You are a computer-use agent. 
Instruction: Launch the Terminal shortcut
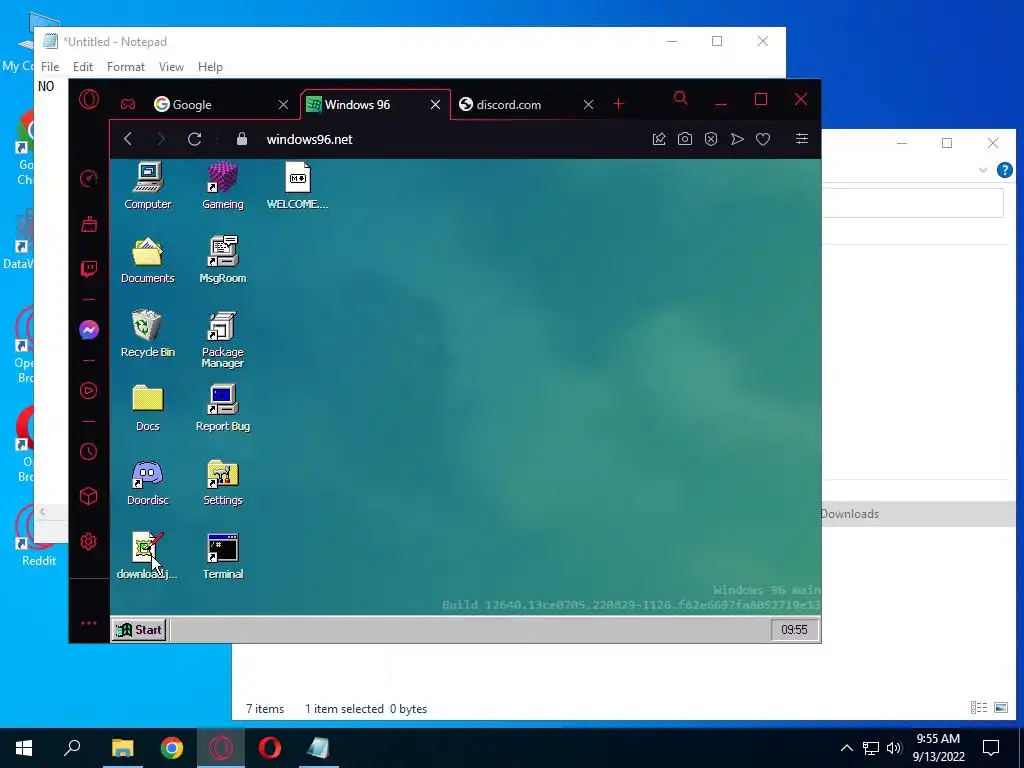(223, 556)
